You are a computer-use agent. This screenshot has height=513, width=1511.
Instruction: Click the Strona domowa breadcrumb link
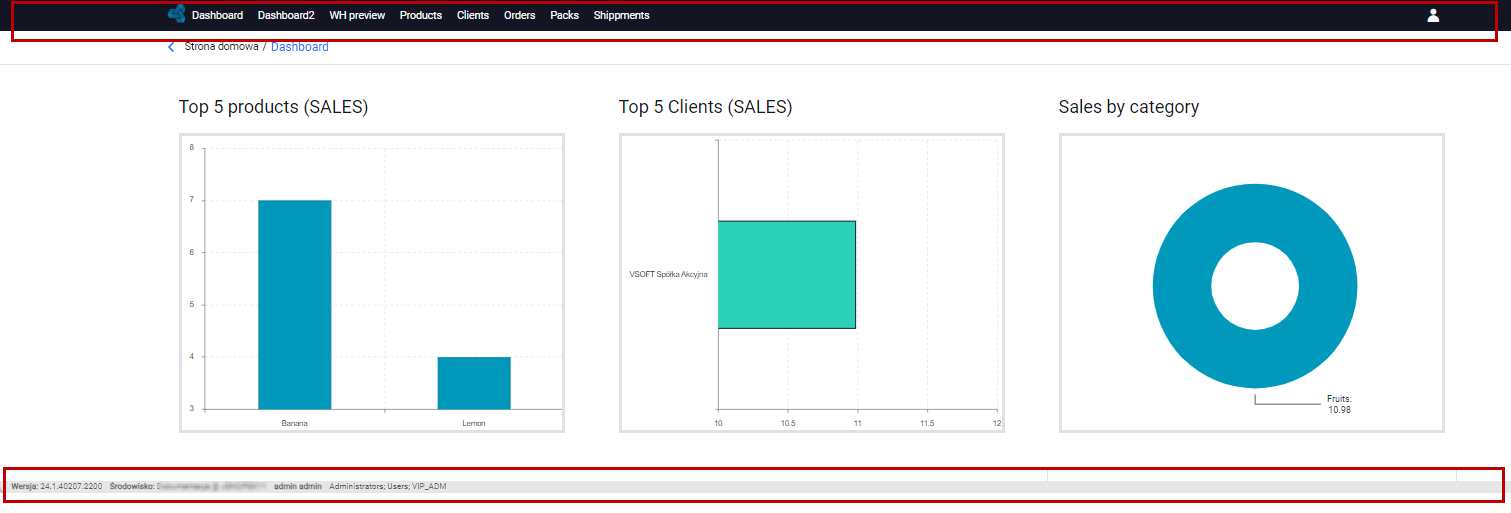pos(221,47)
